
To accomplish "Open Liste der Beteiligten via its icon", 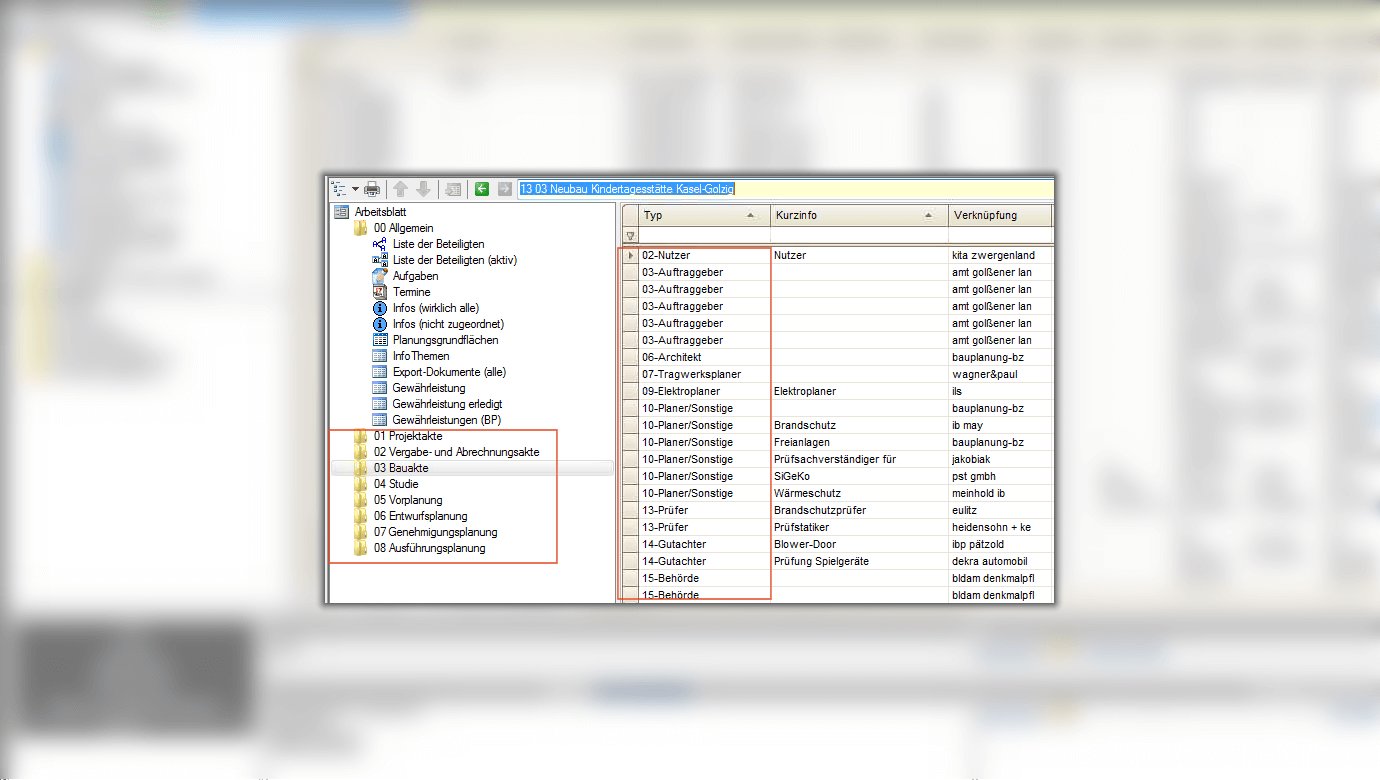I will coord(380,244).
